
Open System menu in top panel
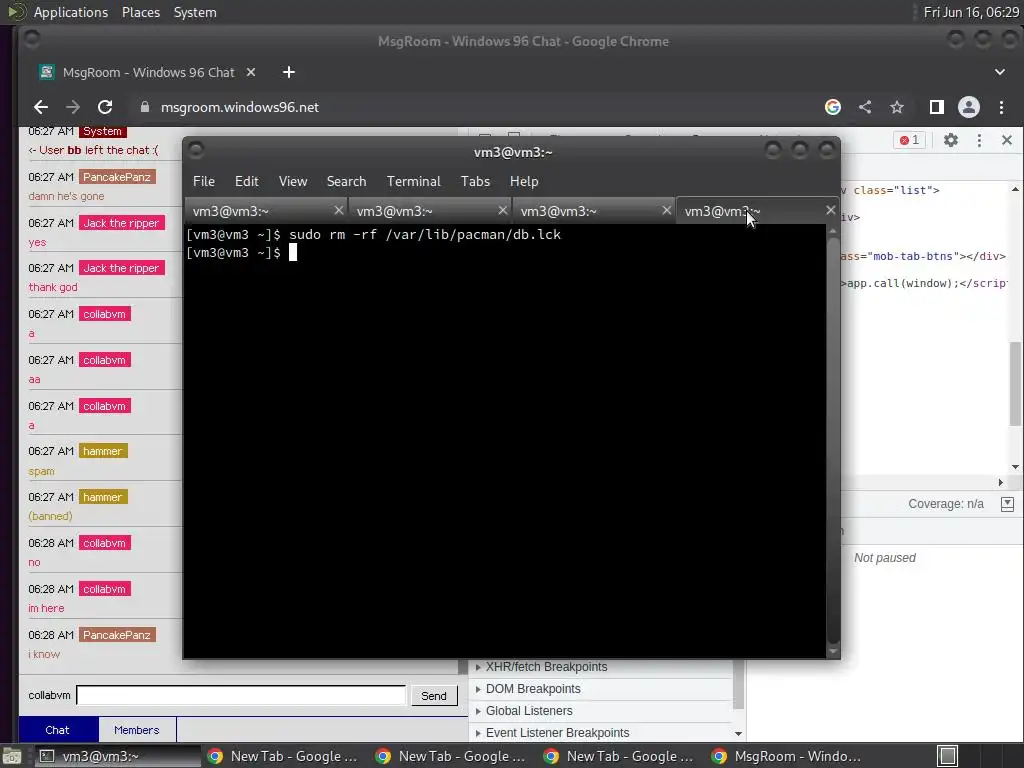coord(195,12)
